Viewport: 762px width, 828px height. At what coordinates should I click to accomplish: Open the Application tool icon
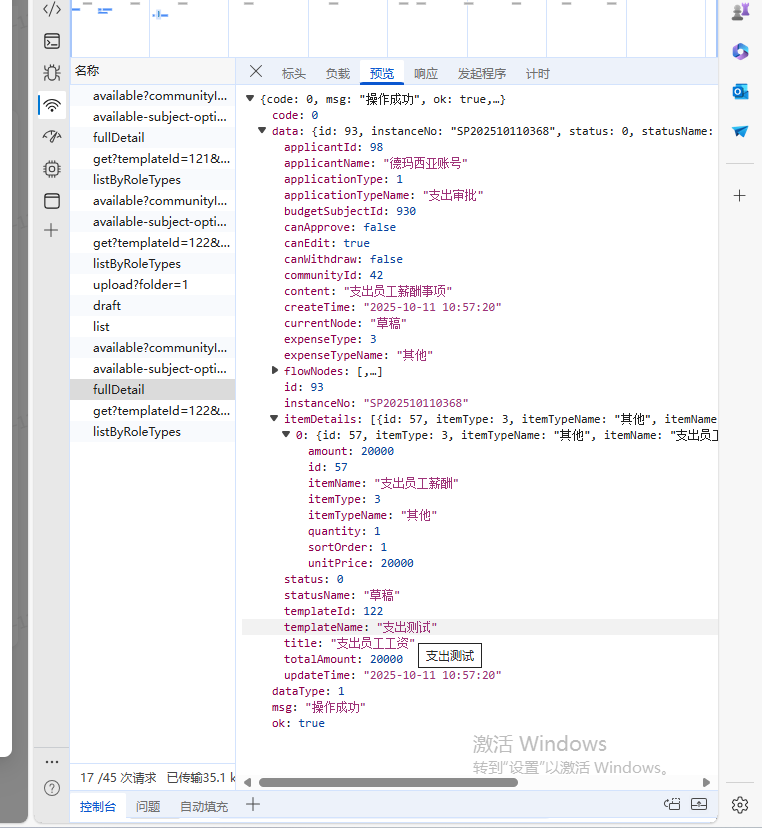click(x=52, y=201)
